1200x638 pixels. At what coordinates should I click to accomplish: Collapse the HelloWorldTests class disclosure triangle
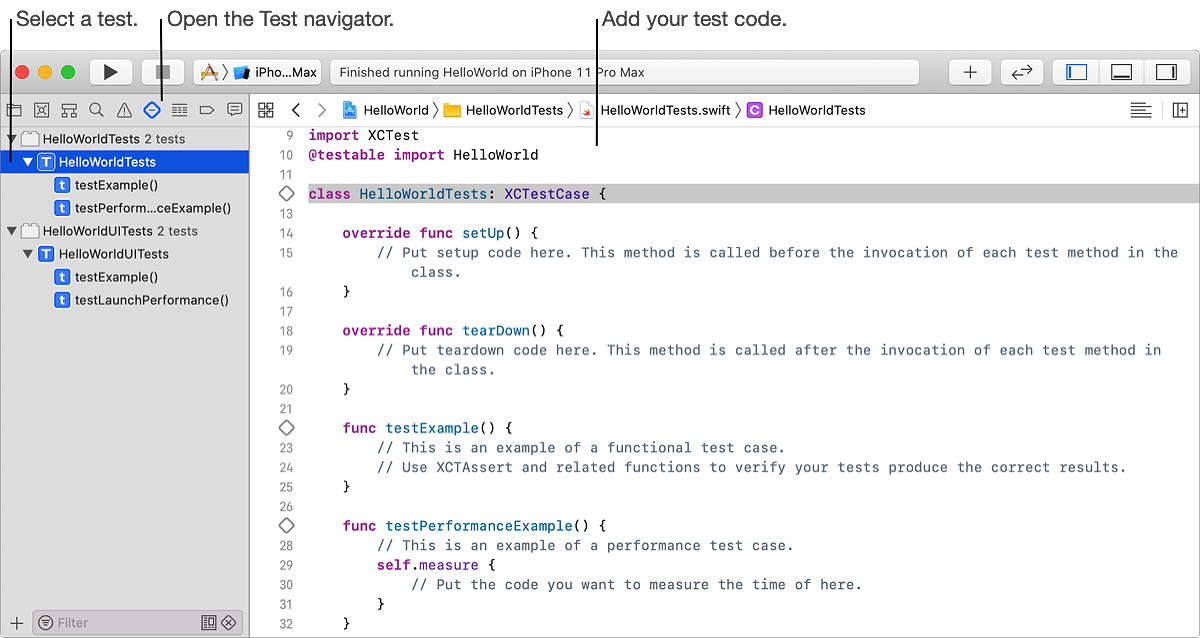coord(28,162)
